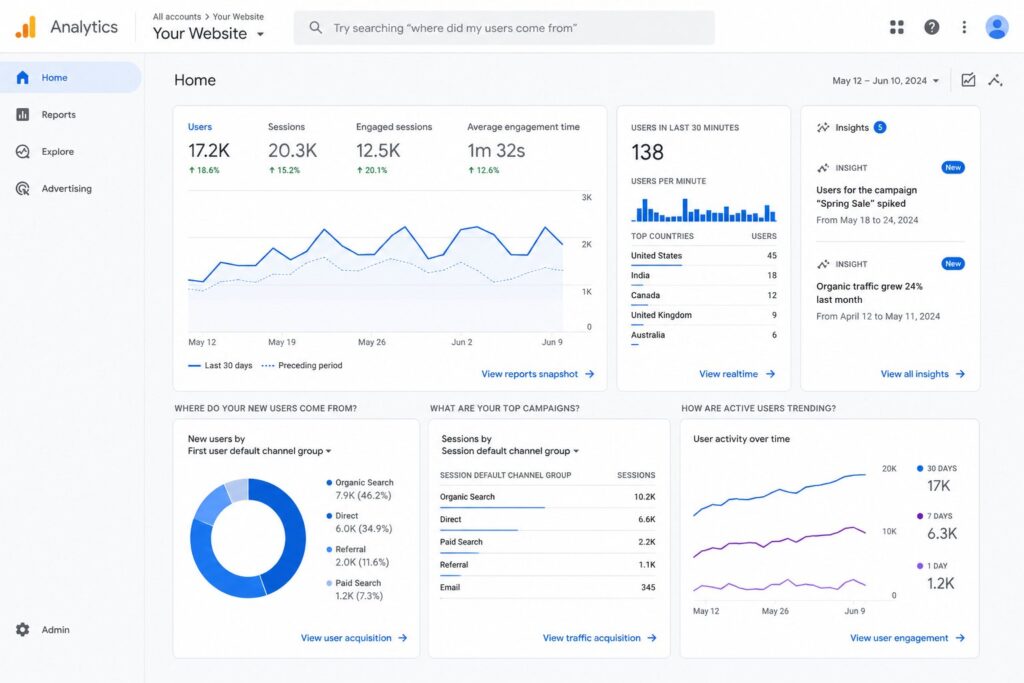
Task: Click the Insights count badge showing 5
Action: (x=880, y=127)
